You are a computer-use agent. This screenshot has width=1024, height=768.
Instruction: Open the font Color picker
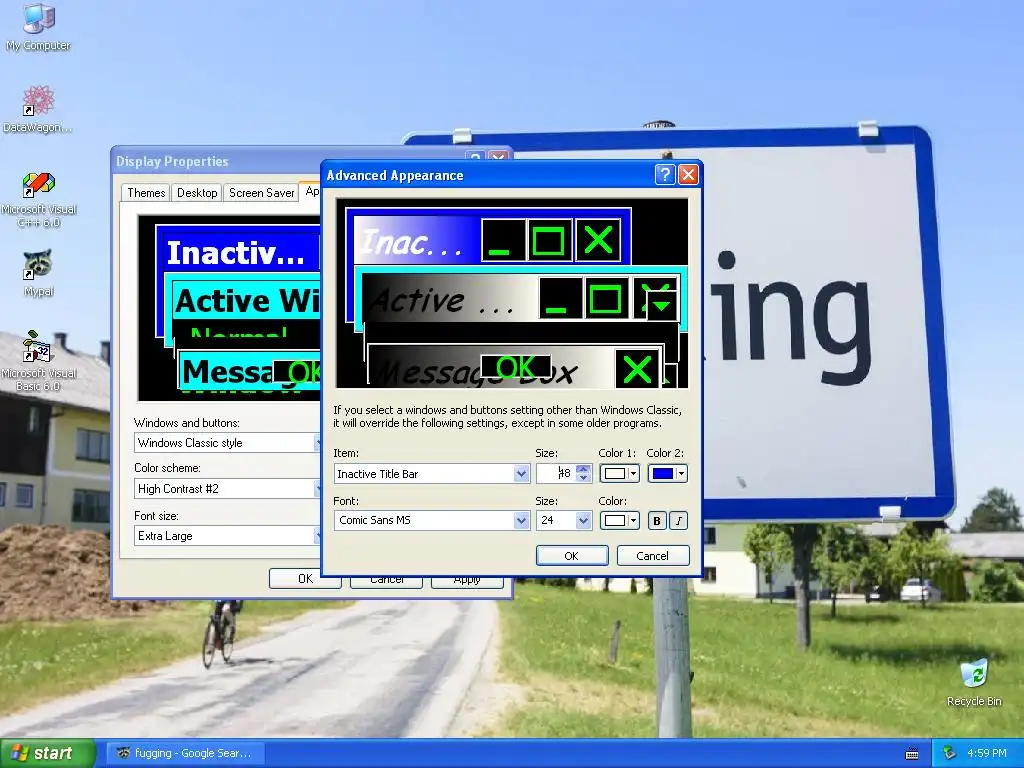[x=619, y=520]
